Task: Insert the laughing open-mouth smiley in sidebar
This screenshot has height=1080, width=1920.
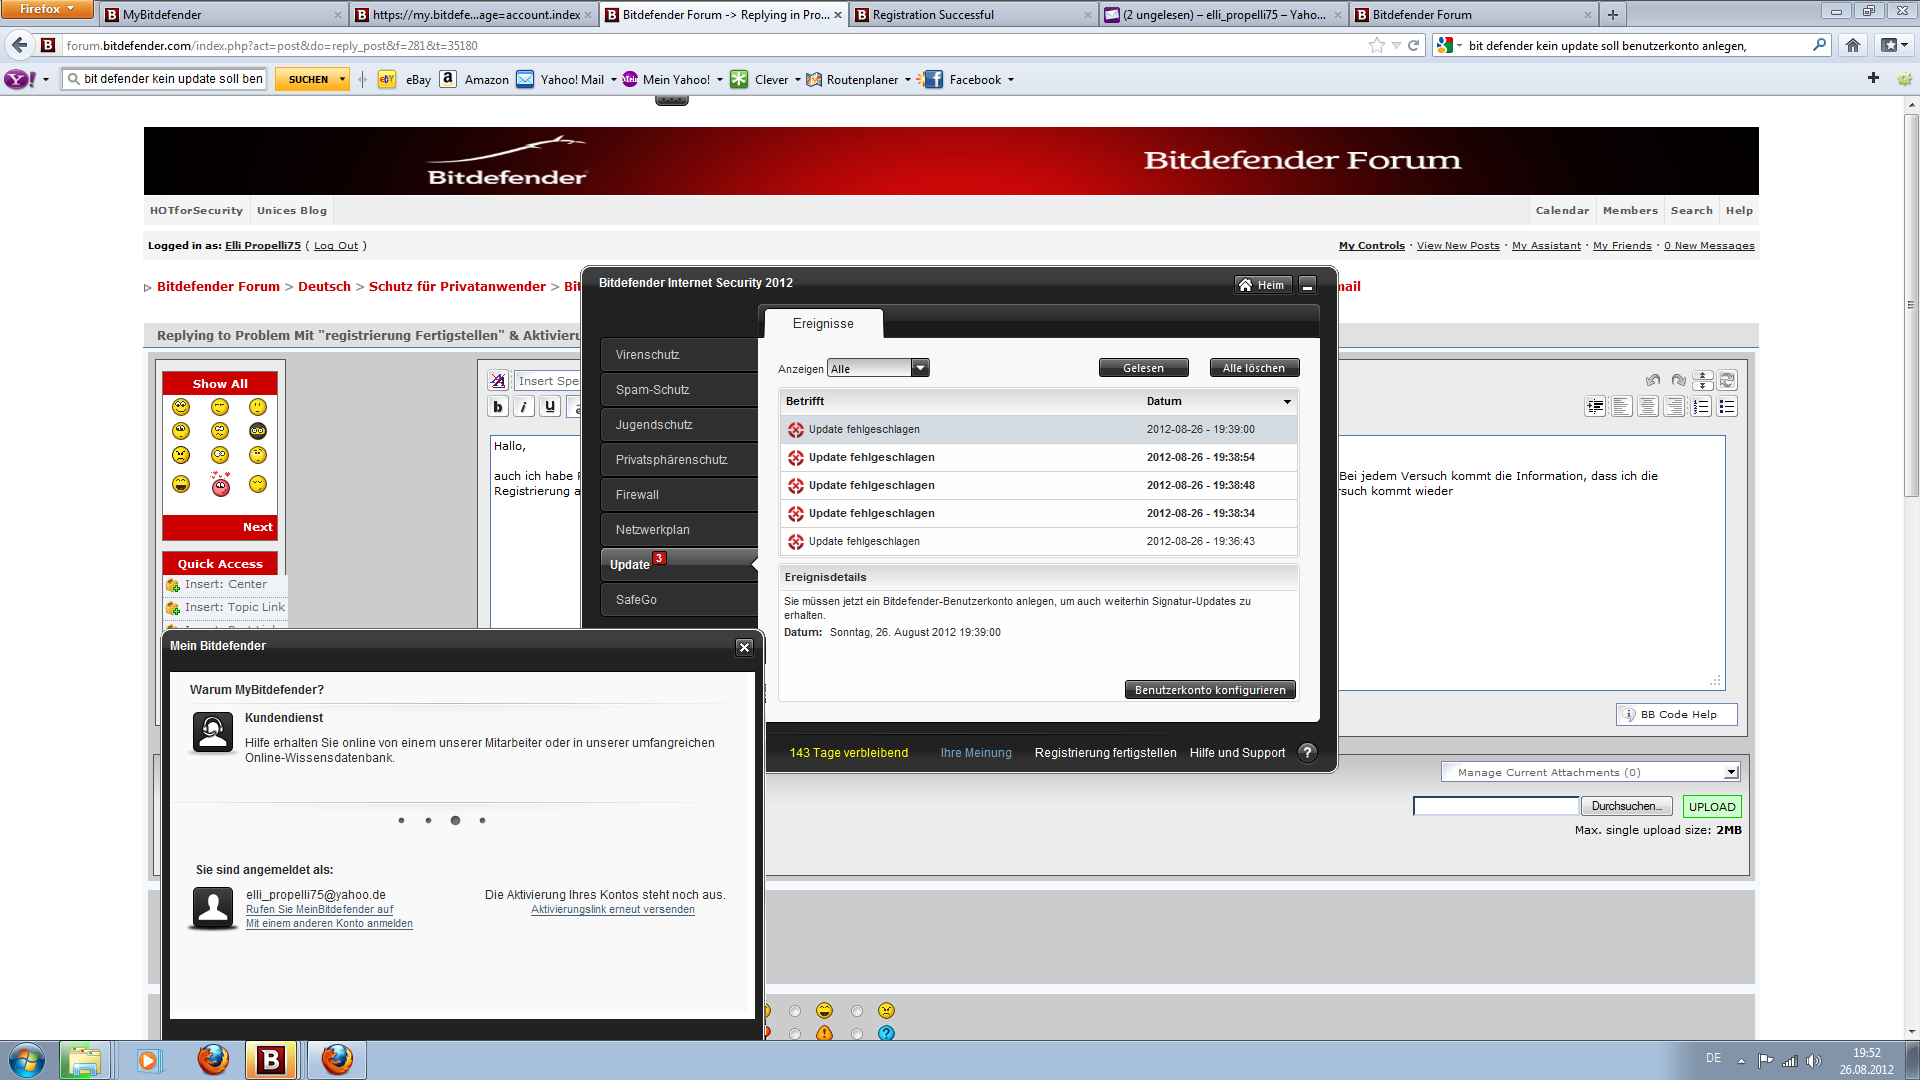Action: (x=181, y=484)
